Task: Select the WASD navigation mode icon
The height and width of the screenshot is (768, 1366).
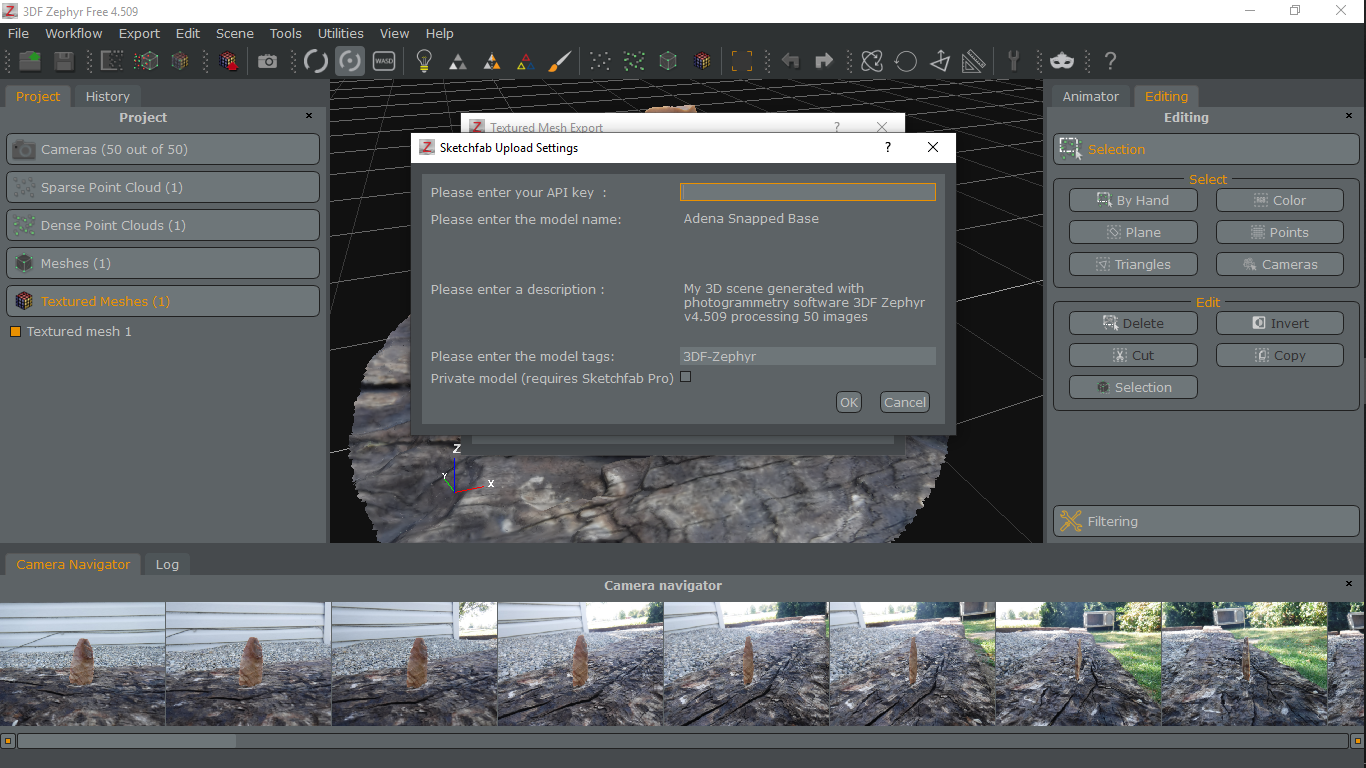Action: tap(384, 61)
